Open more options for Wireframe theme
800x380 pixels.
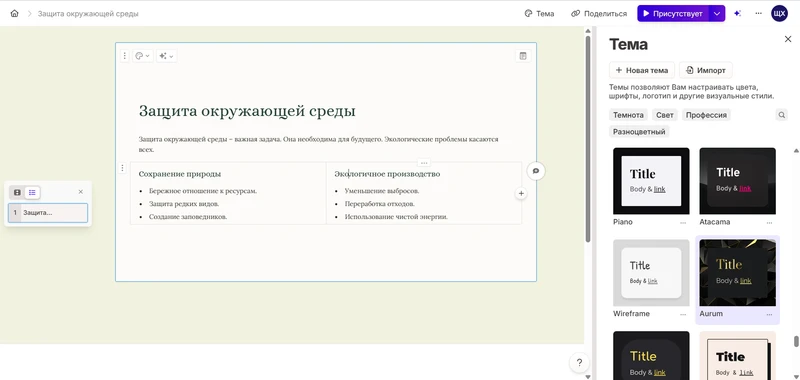[x=683, y=315]
